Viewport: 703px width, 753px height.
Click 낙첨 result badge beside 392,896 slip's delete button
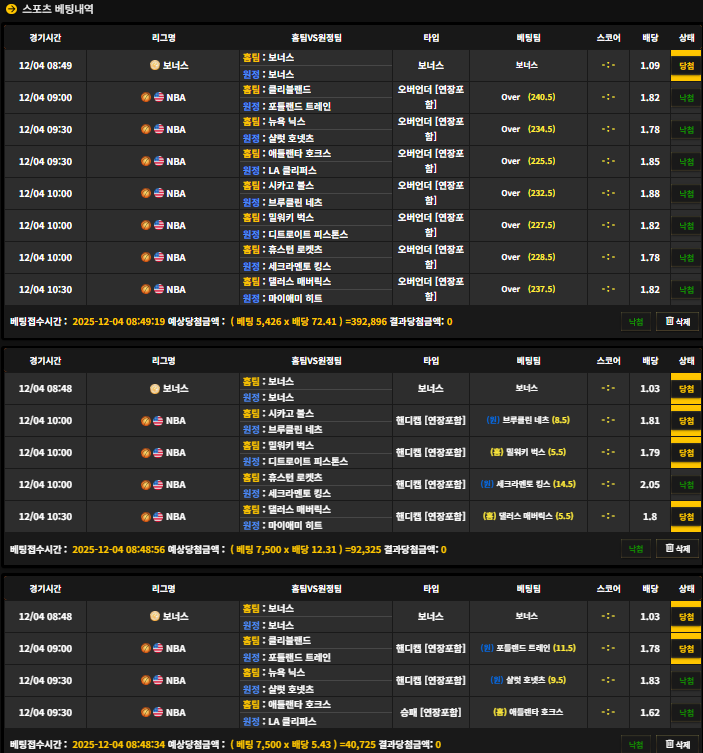point(634,322)
